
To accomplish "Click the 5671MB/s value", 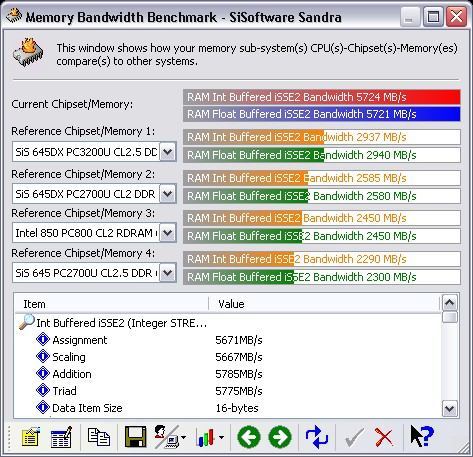I will tap(239, 340).
